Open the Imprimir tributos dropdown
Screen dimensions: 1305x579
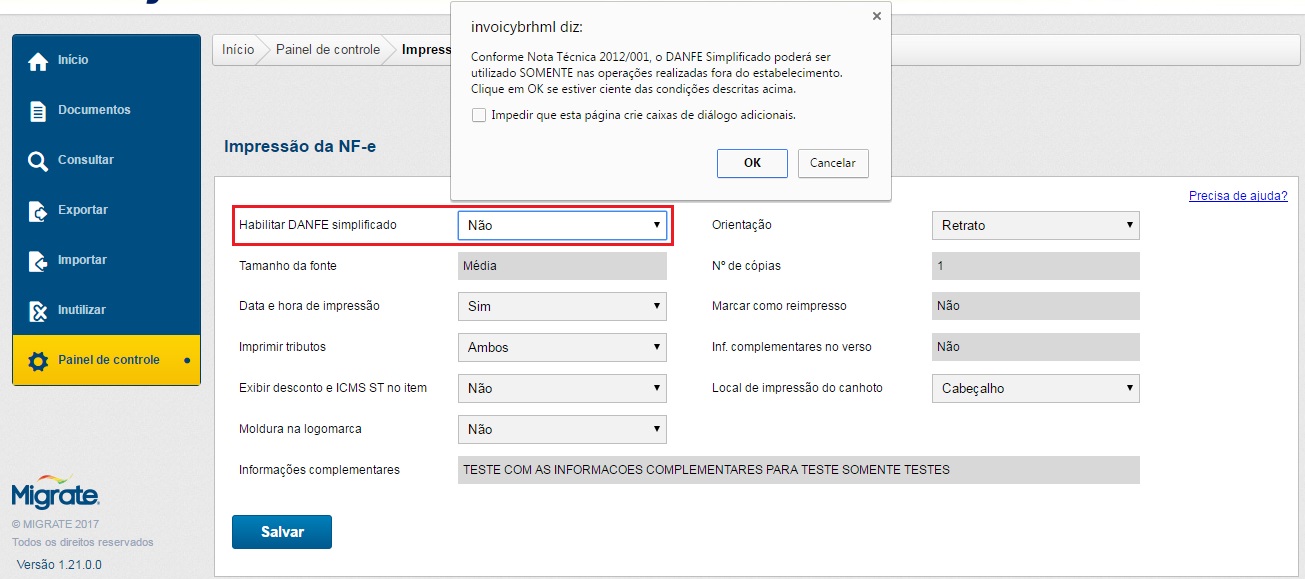click(x=562, y=347)
